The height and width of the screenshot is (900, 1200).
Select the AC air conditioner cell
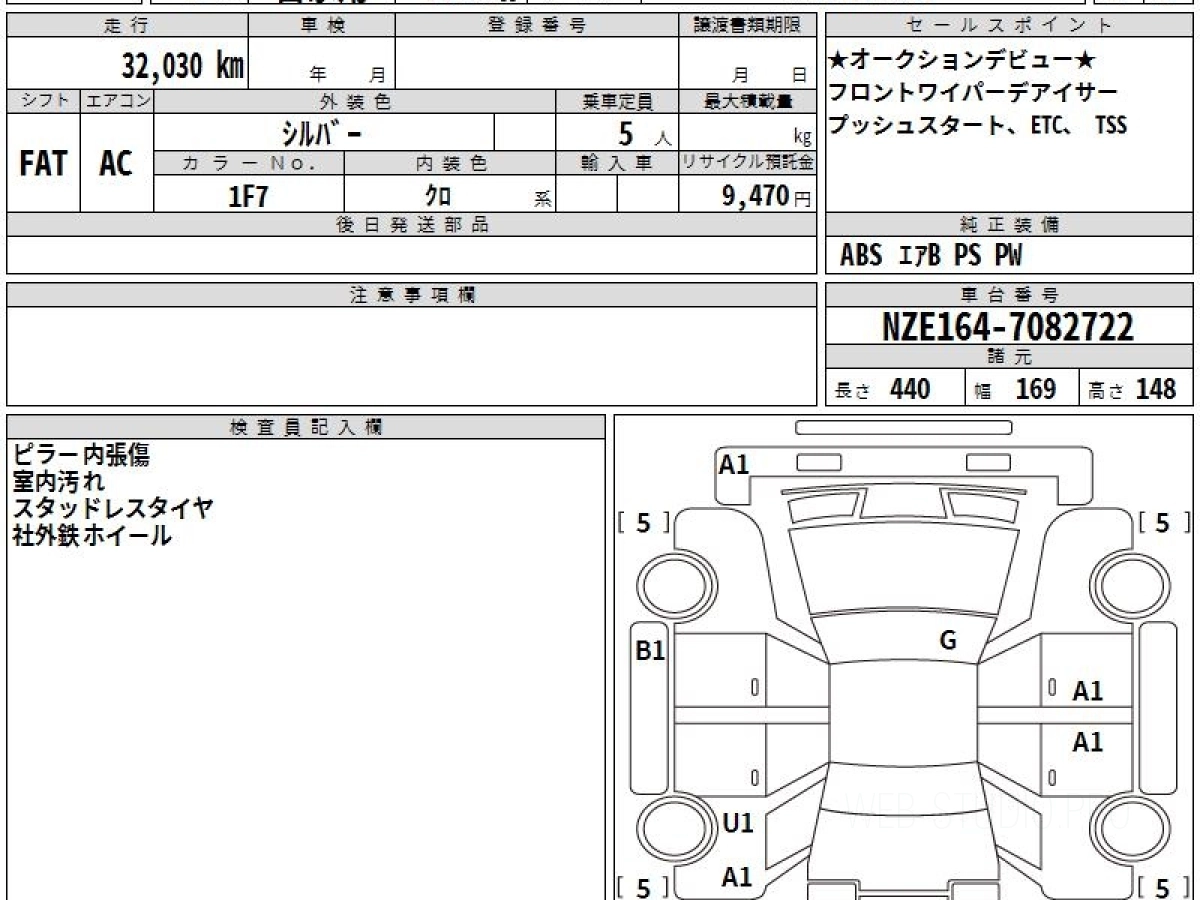116,164
